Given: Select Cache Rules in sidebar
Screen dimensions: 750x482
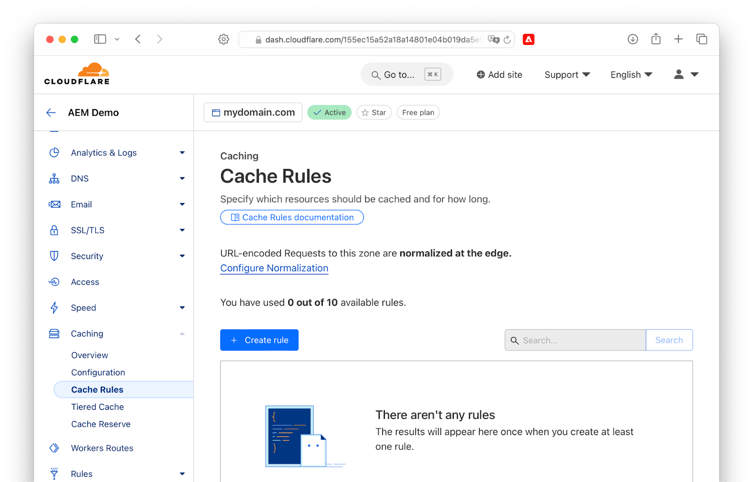Looking at the screenshot, I should (x=123, y=390).
